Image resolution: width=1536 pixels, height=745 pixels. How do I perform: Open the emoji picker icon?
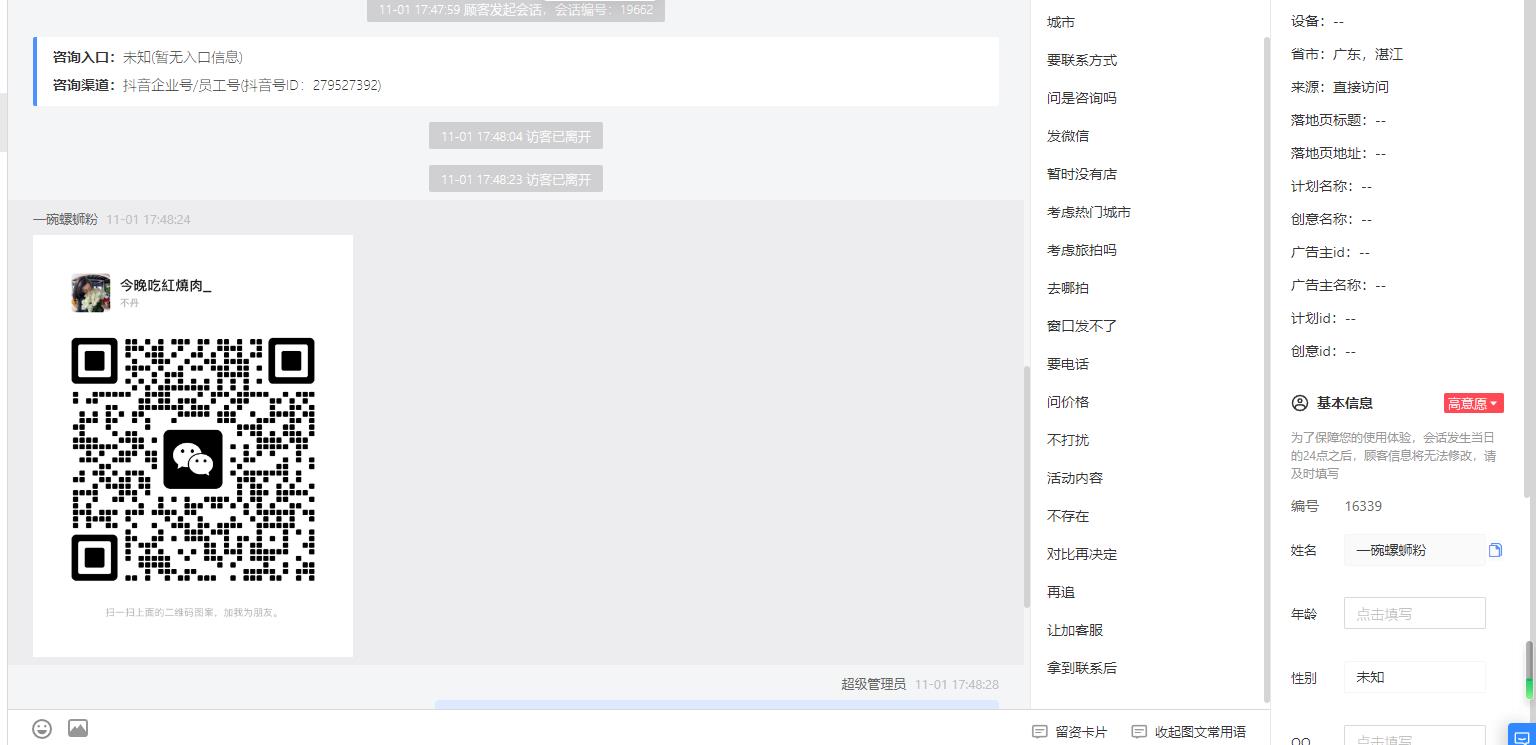pos(42,729)
